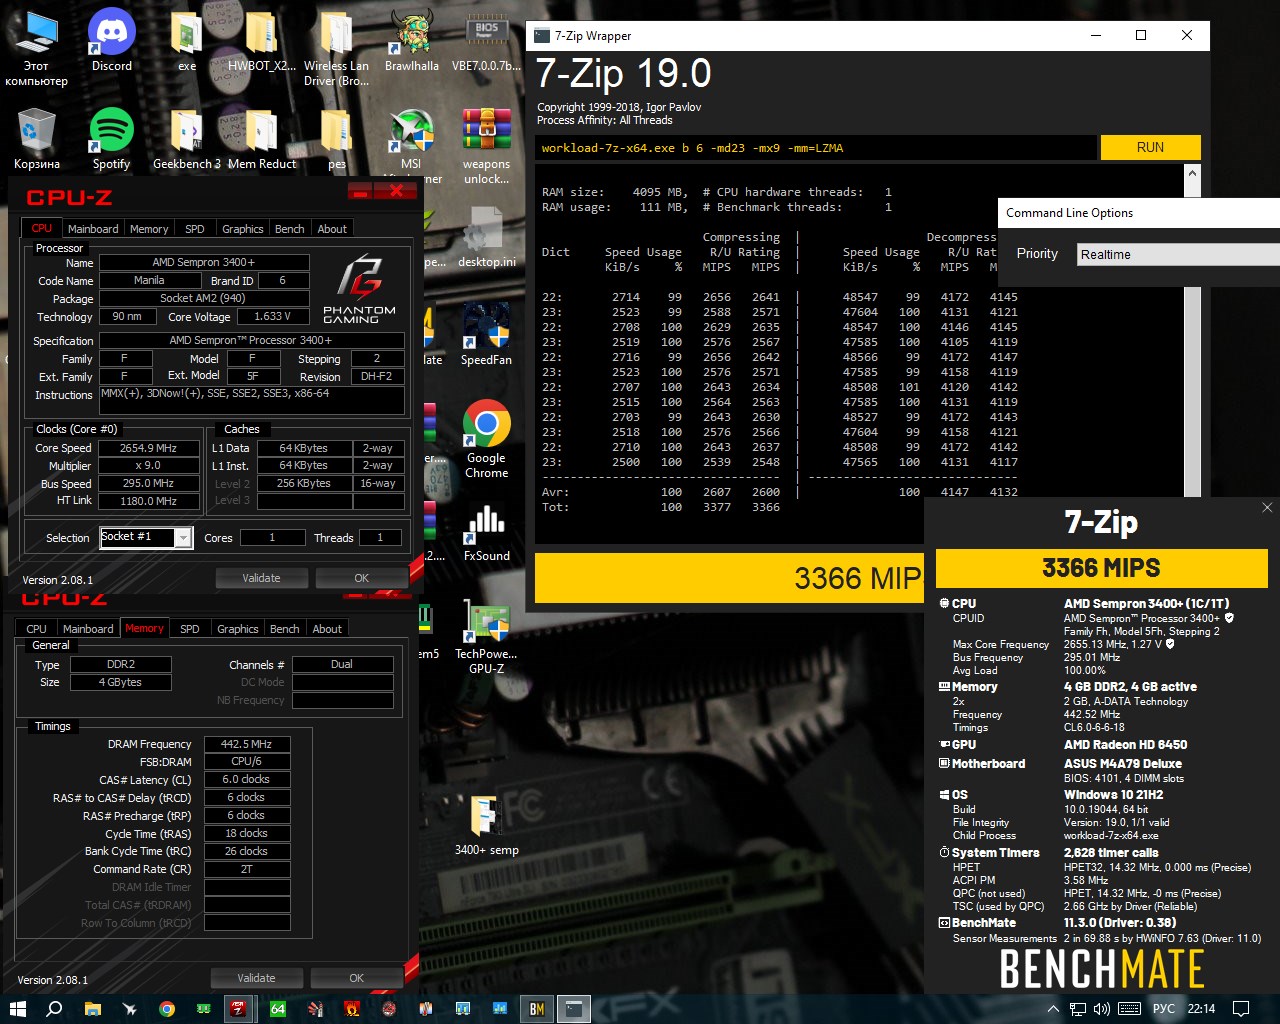1280x1024 pixels.
Task: Select the HWBOT_X2 folder on desktop
Action: pyautogui.click(x=262, y=41)
